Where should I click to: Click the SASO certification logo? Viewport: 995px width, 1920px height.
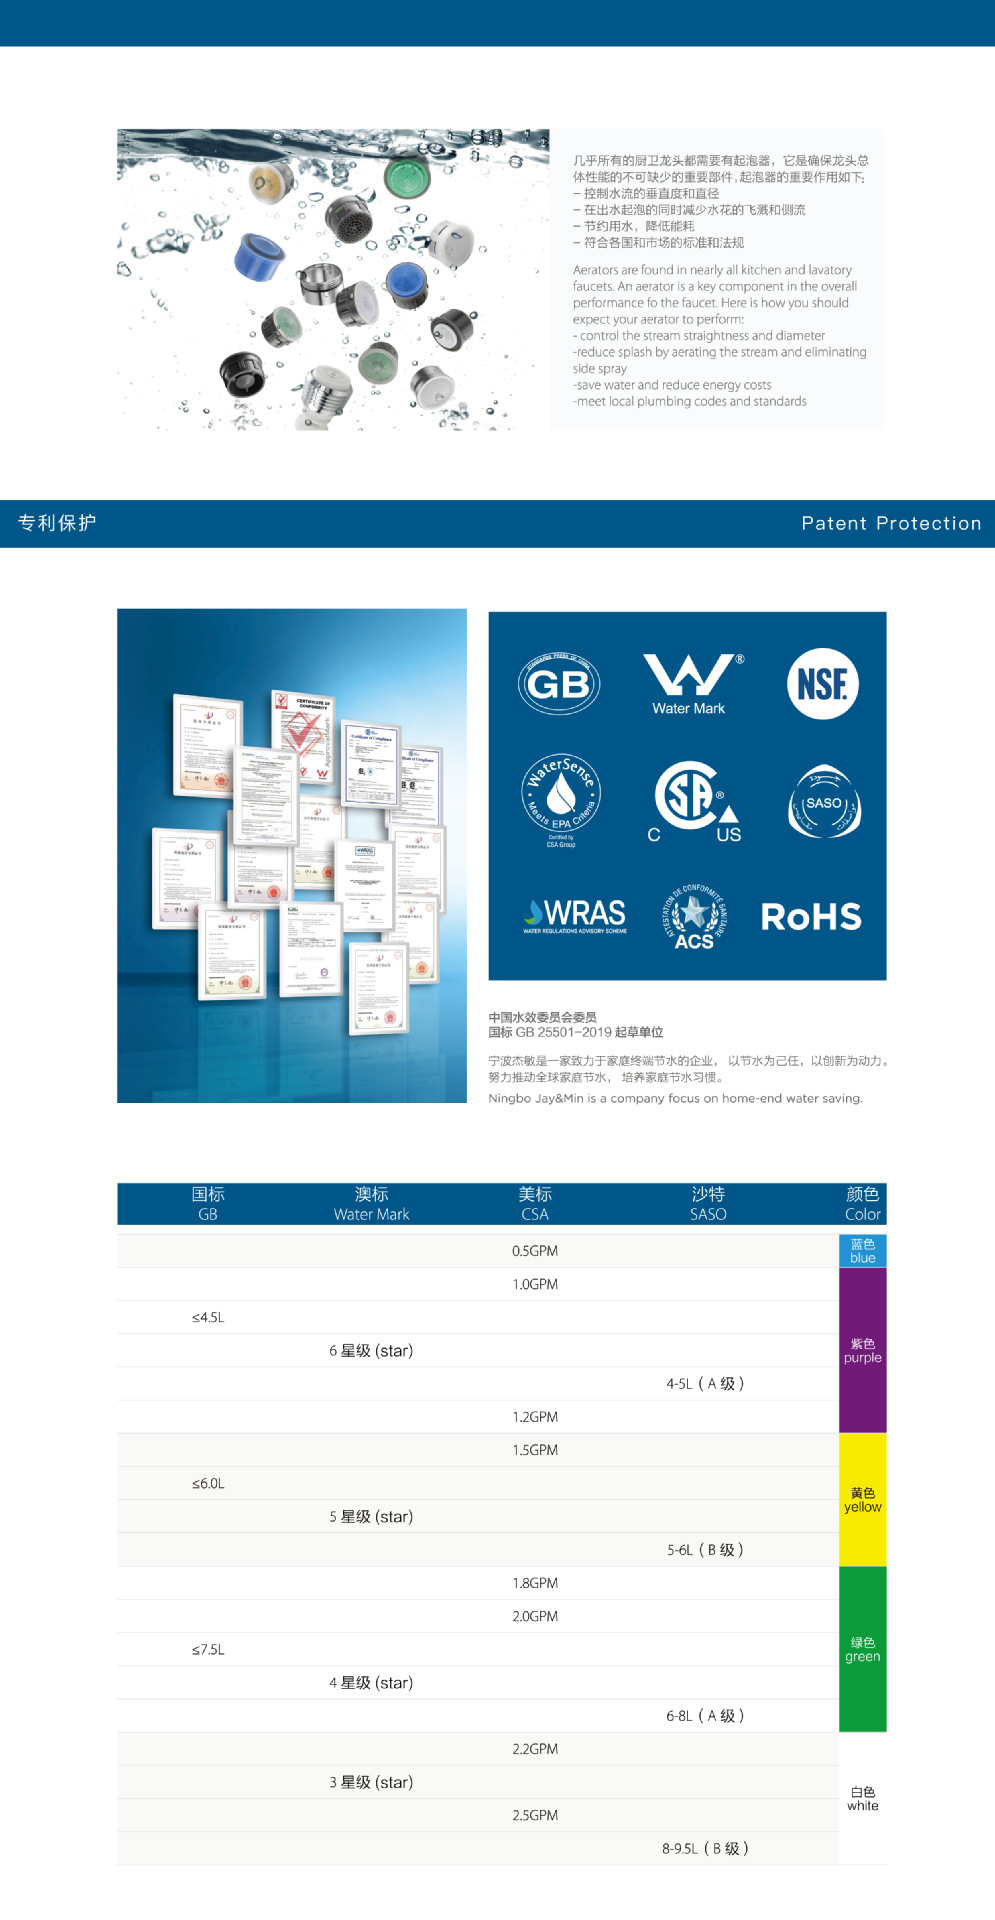pos(824,802)
